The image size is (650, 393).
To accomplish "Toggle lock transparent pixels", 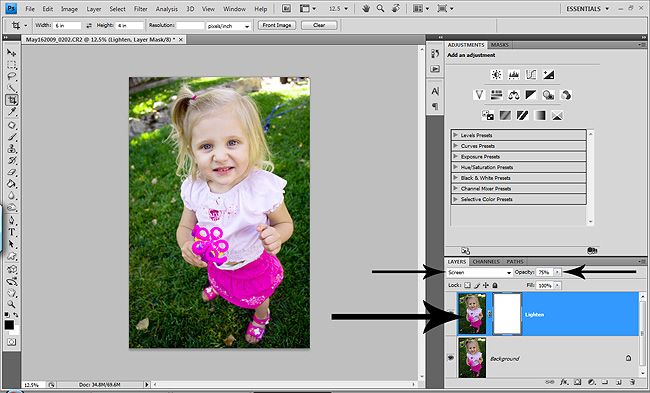I will tap(468, 285).
